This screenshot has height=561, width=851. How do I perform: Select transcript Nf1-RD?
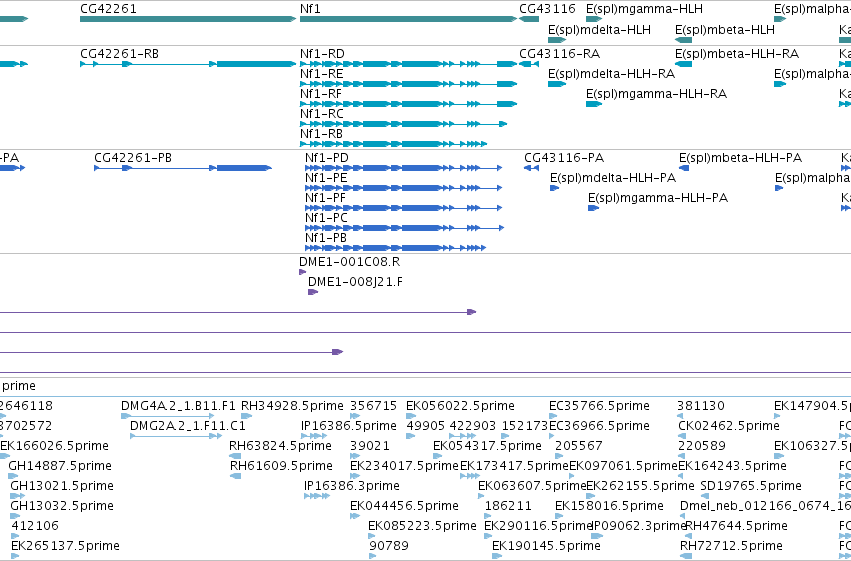click(x=408, y=64)
